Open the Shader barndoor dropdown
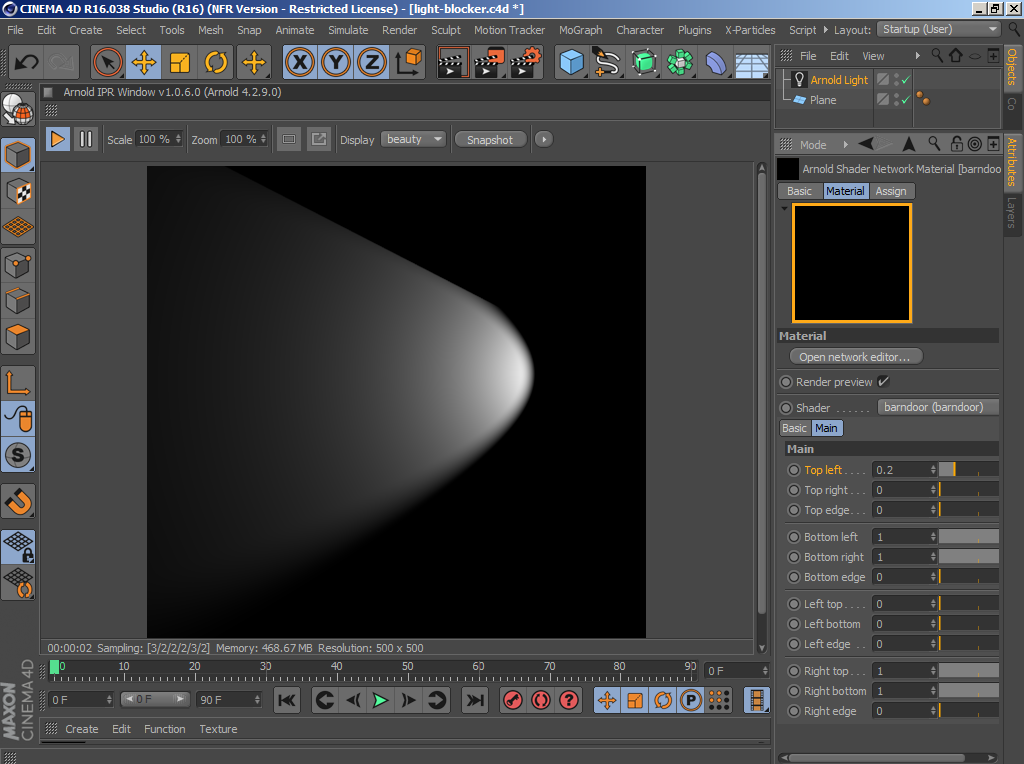 coord(938,407)
